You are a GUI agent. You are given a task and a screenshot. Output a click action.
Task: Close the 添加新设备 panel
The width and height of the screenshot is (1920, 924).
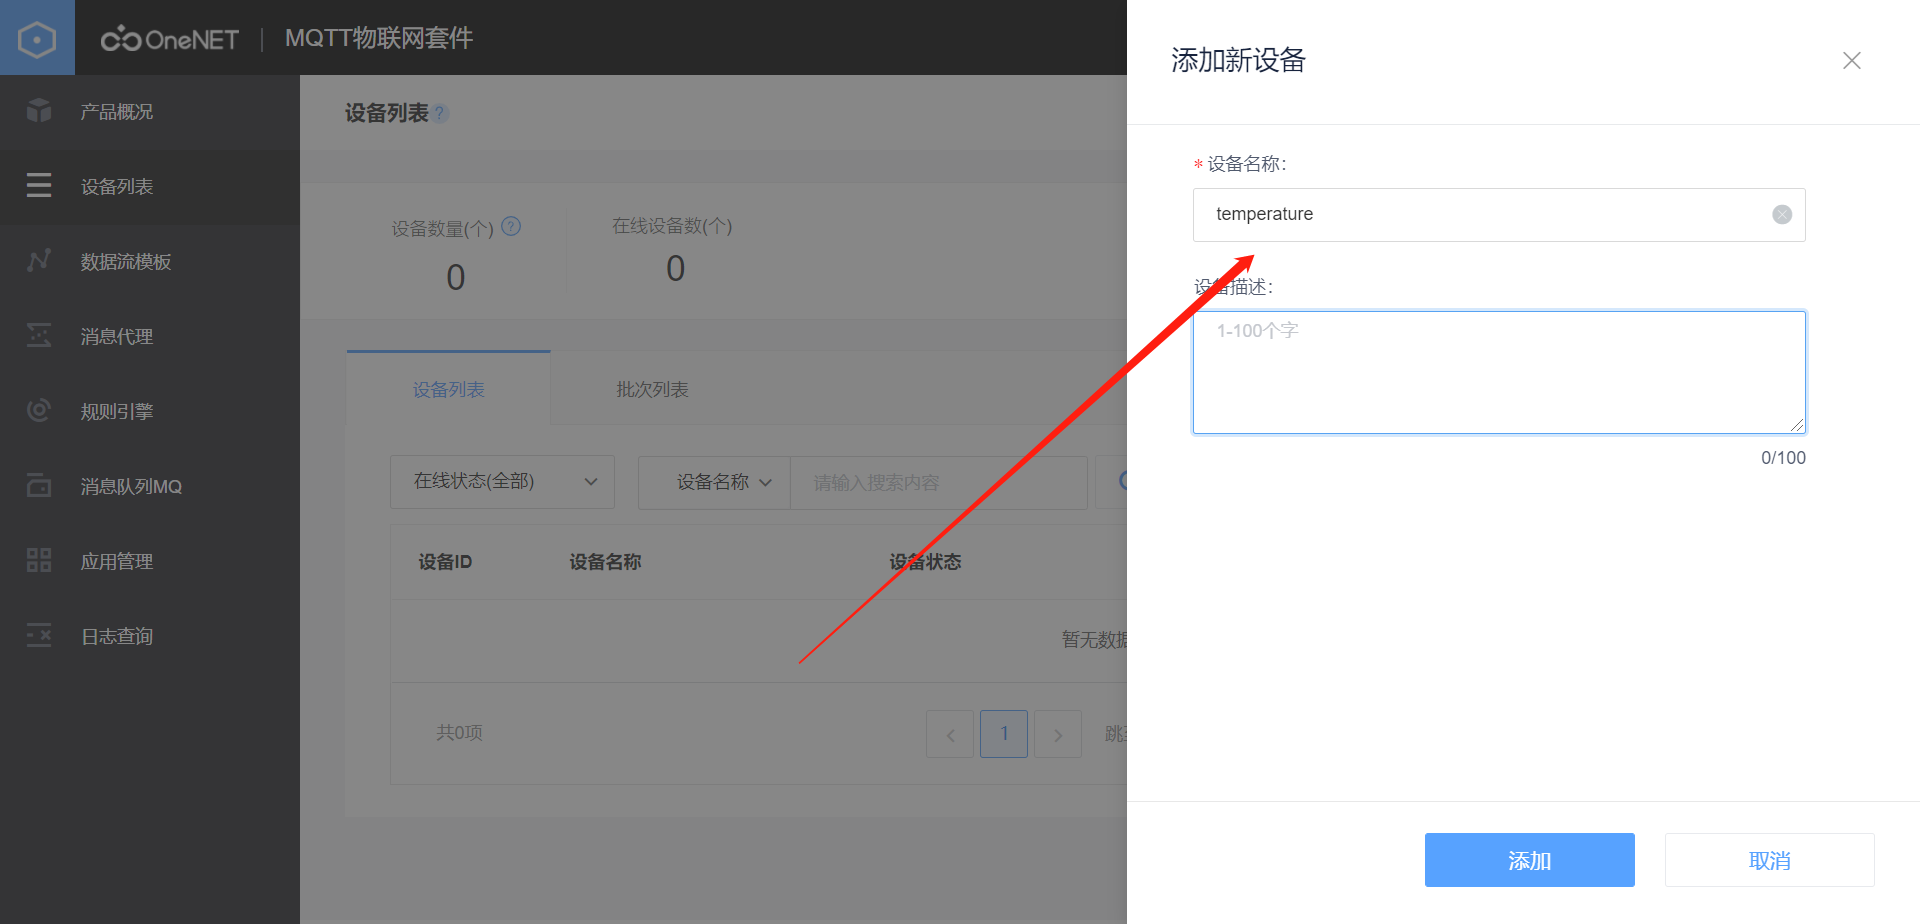[1852, 61]
